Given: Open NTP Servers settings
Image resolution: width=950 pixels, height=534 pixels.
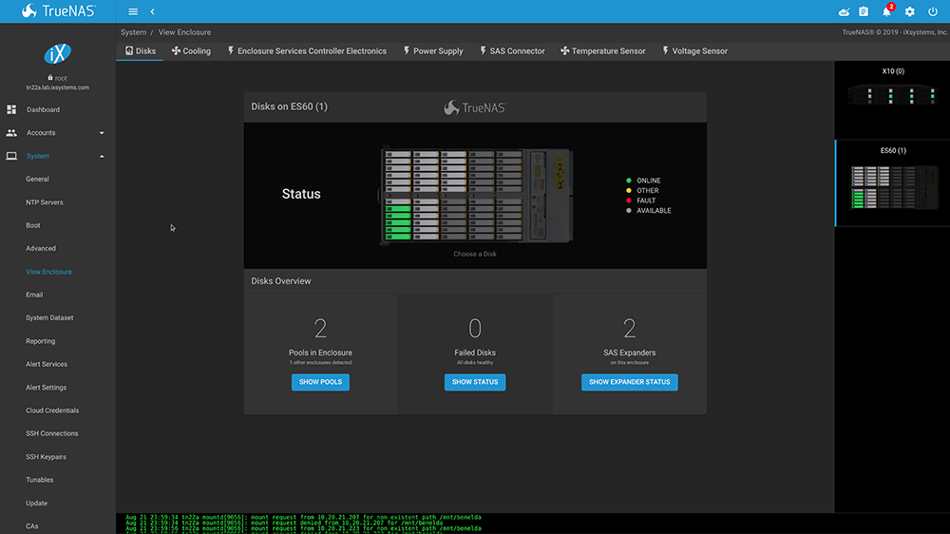Looking at the screenshot, I should click(44, 202).
